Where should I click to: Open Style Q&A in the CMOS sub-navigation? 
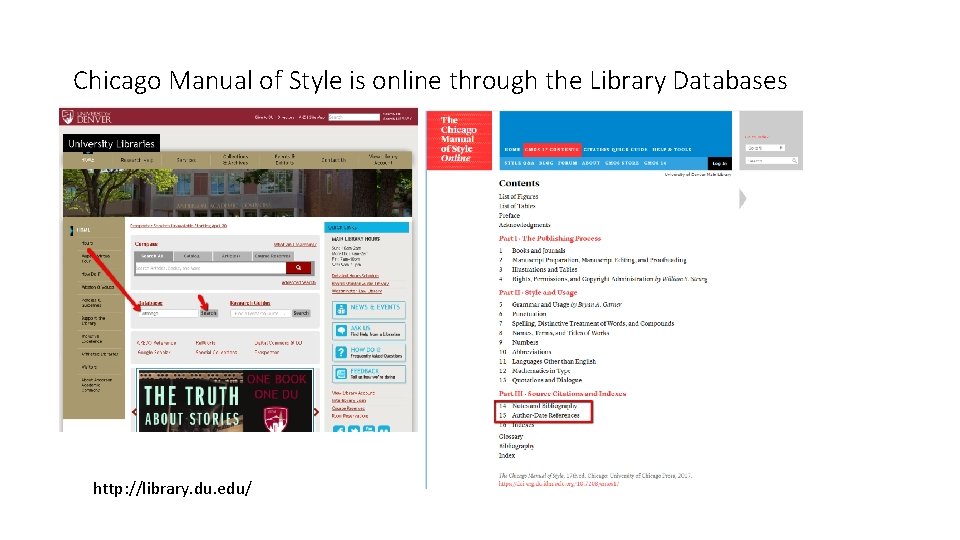[519, 163]
